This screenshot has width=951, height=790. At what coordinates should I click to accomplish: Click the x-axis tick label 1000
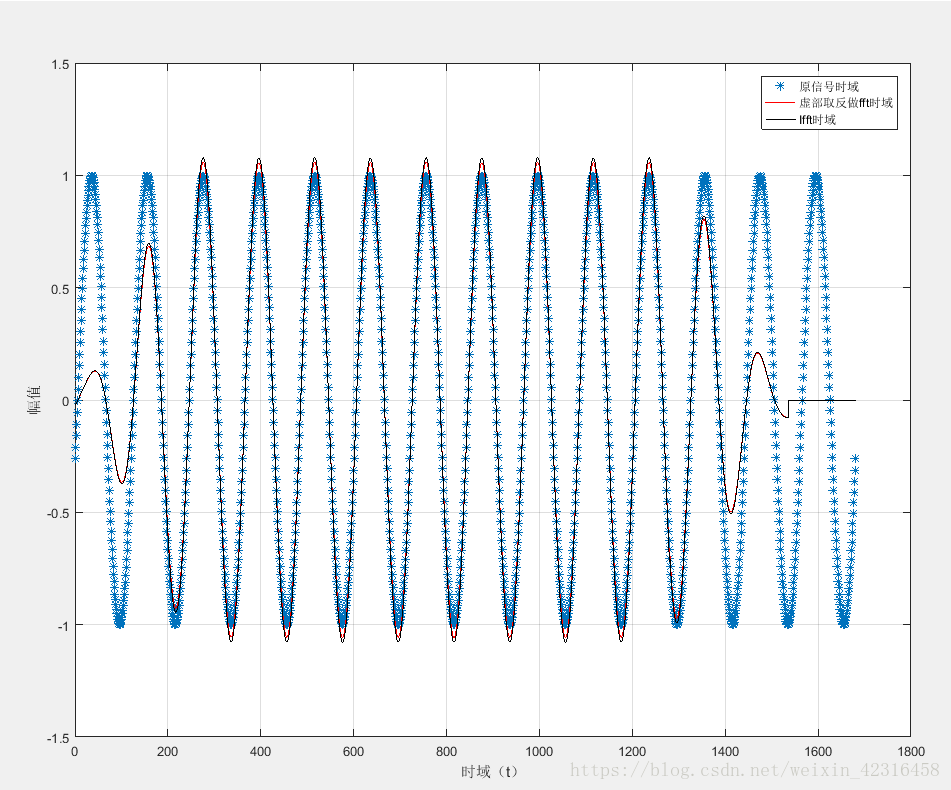tap(539, 752)
